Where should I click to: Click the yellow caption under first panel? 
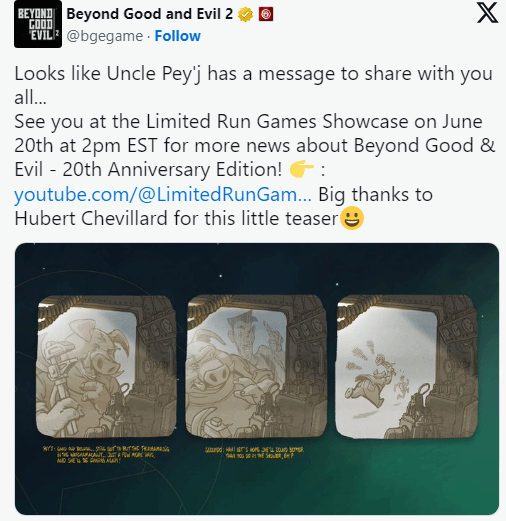[x=106, y=454]
